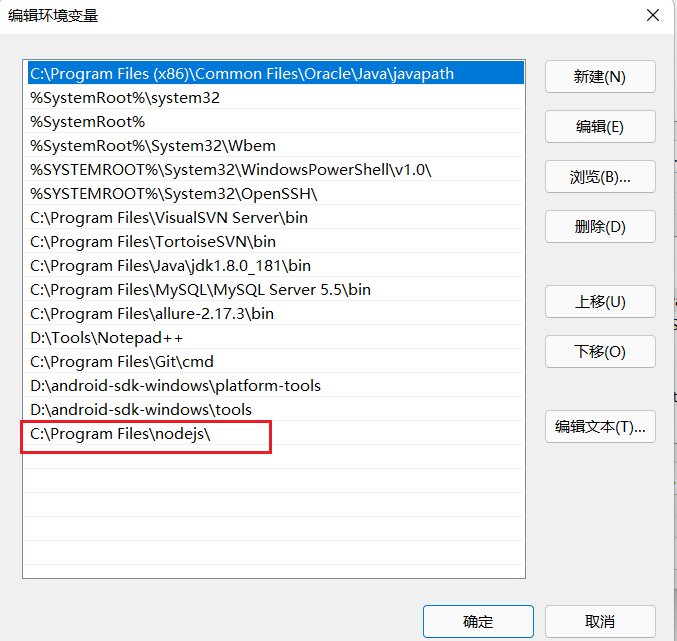
Task: Move entry down with 下移(O)
Action: click(x=600, y=351)
